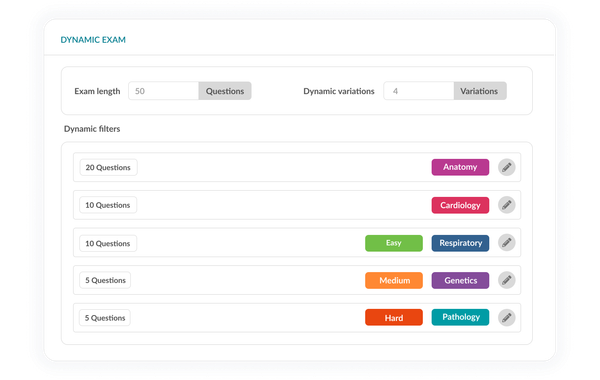
Task: Click the Dynamic variations label
Action: (x=339, y=91)
